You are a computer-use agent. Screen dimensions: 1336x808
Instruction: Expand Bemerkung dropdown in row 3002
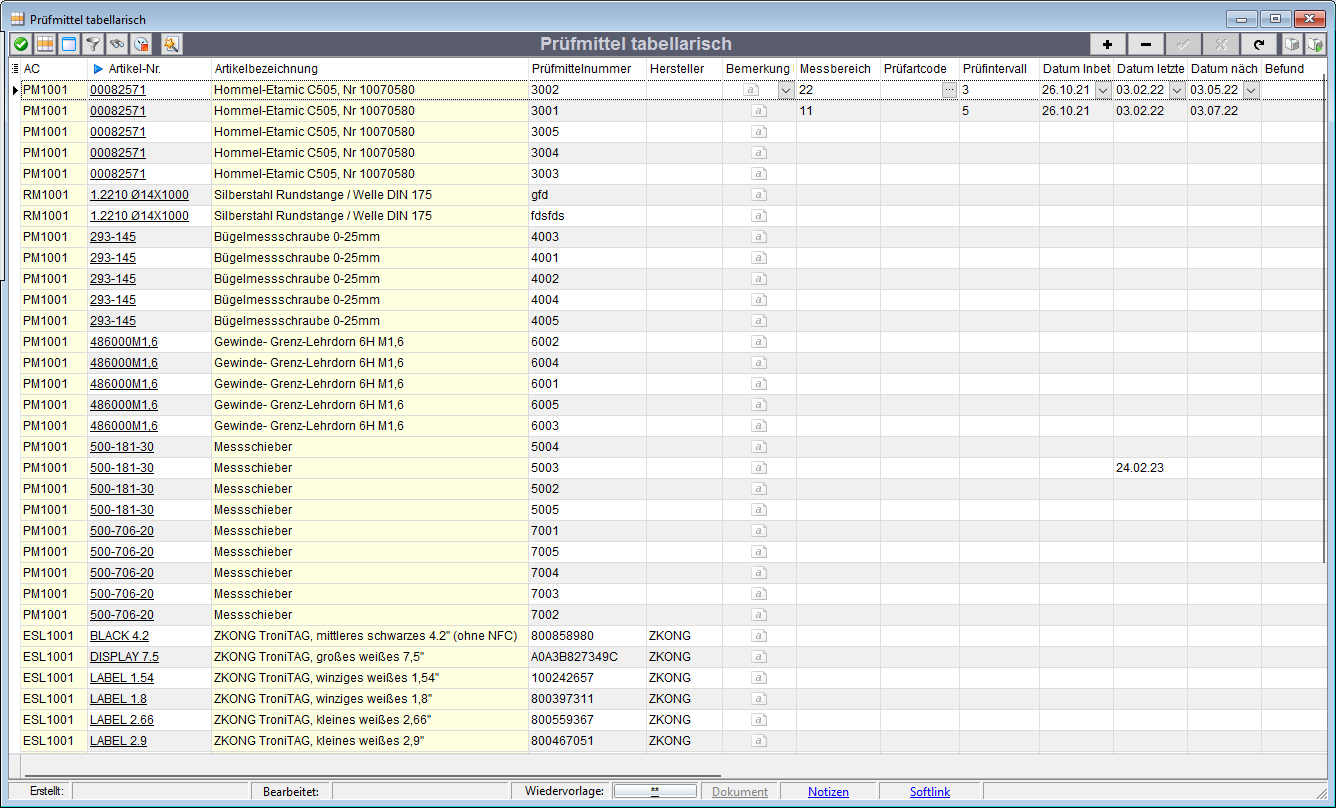(786, 90)
